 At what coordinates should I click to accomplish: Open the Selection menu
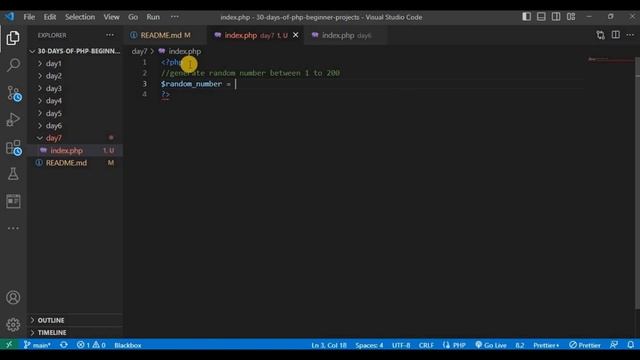click(x=80, y=17)
